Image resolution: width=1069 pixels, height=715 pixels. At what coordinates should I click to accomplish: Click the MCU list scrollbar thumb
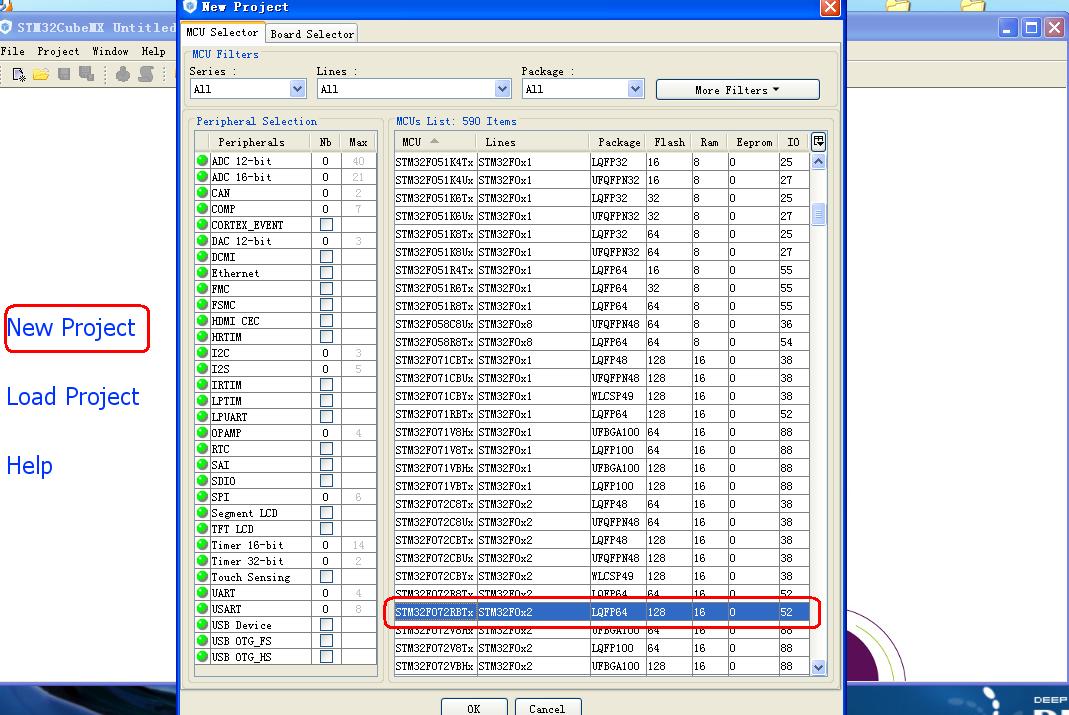[819, 214]
